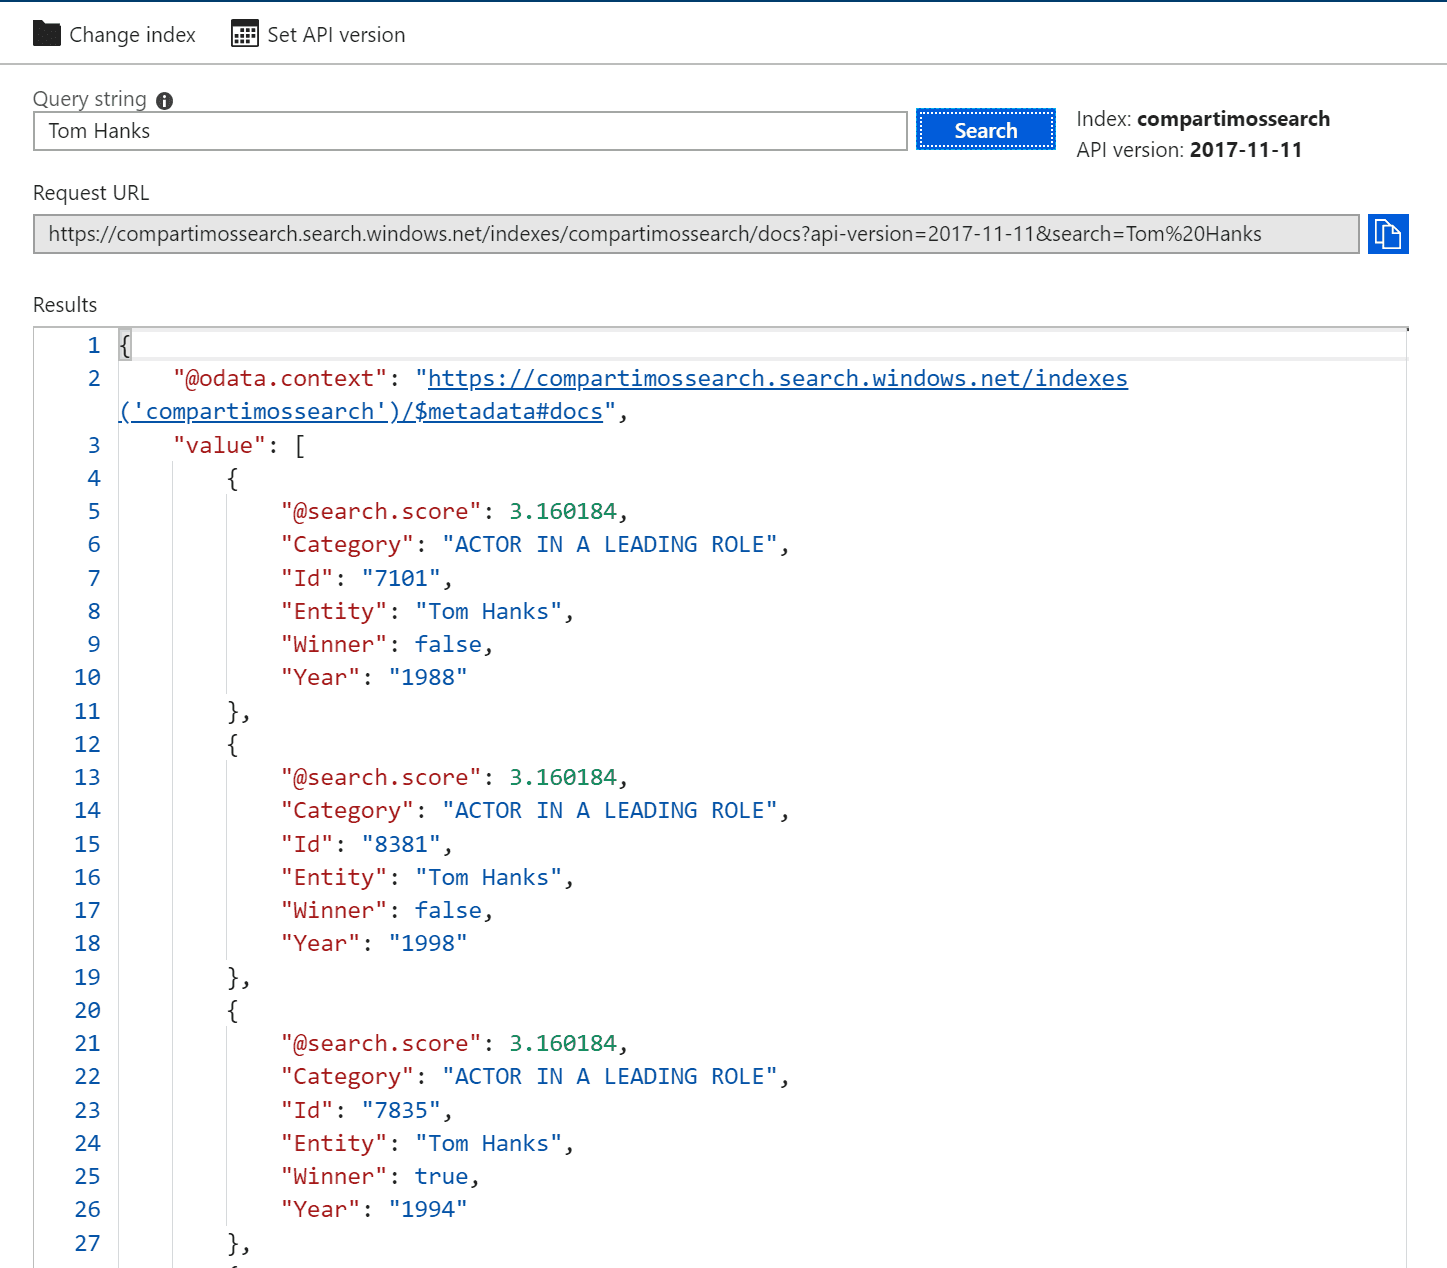Click the Winner true value on line 25
Screen dimensions: 1447x1268
441,1177
